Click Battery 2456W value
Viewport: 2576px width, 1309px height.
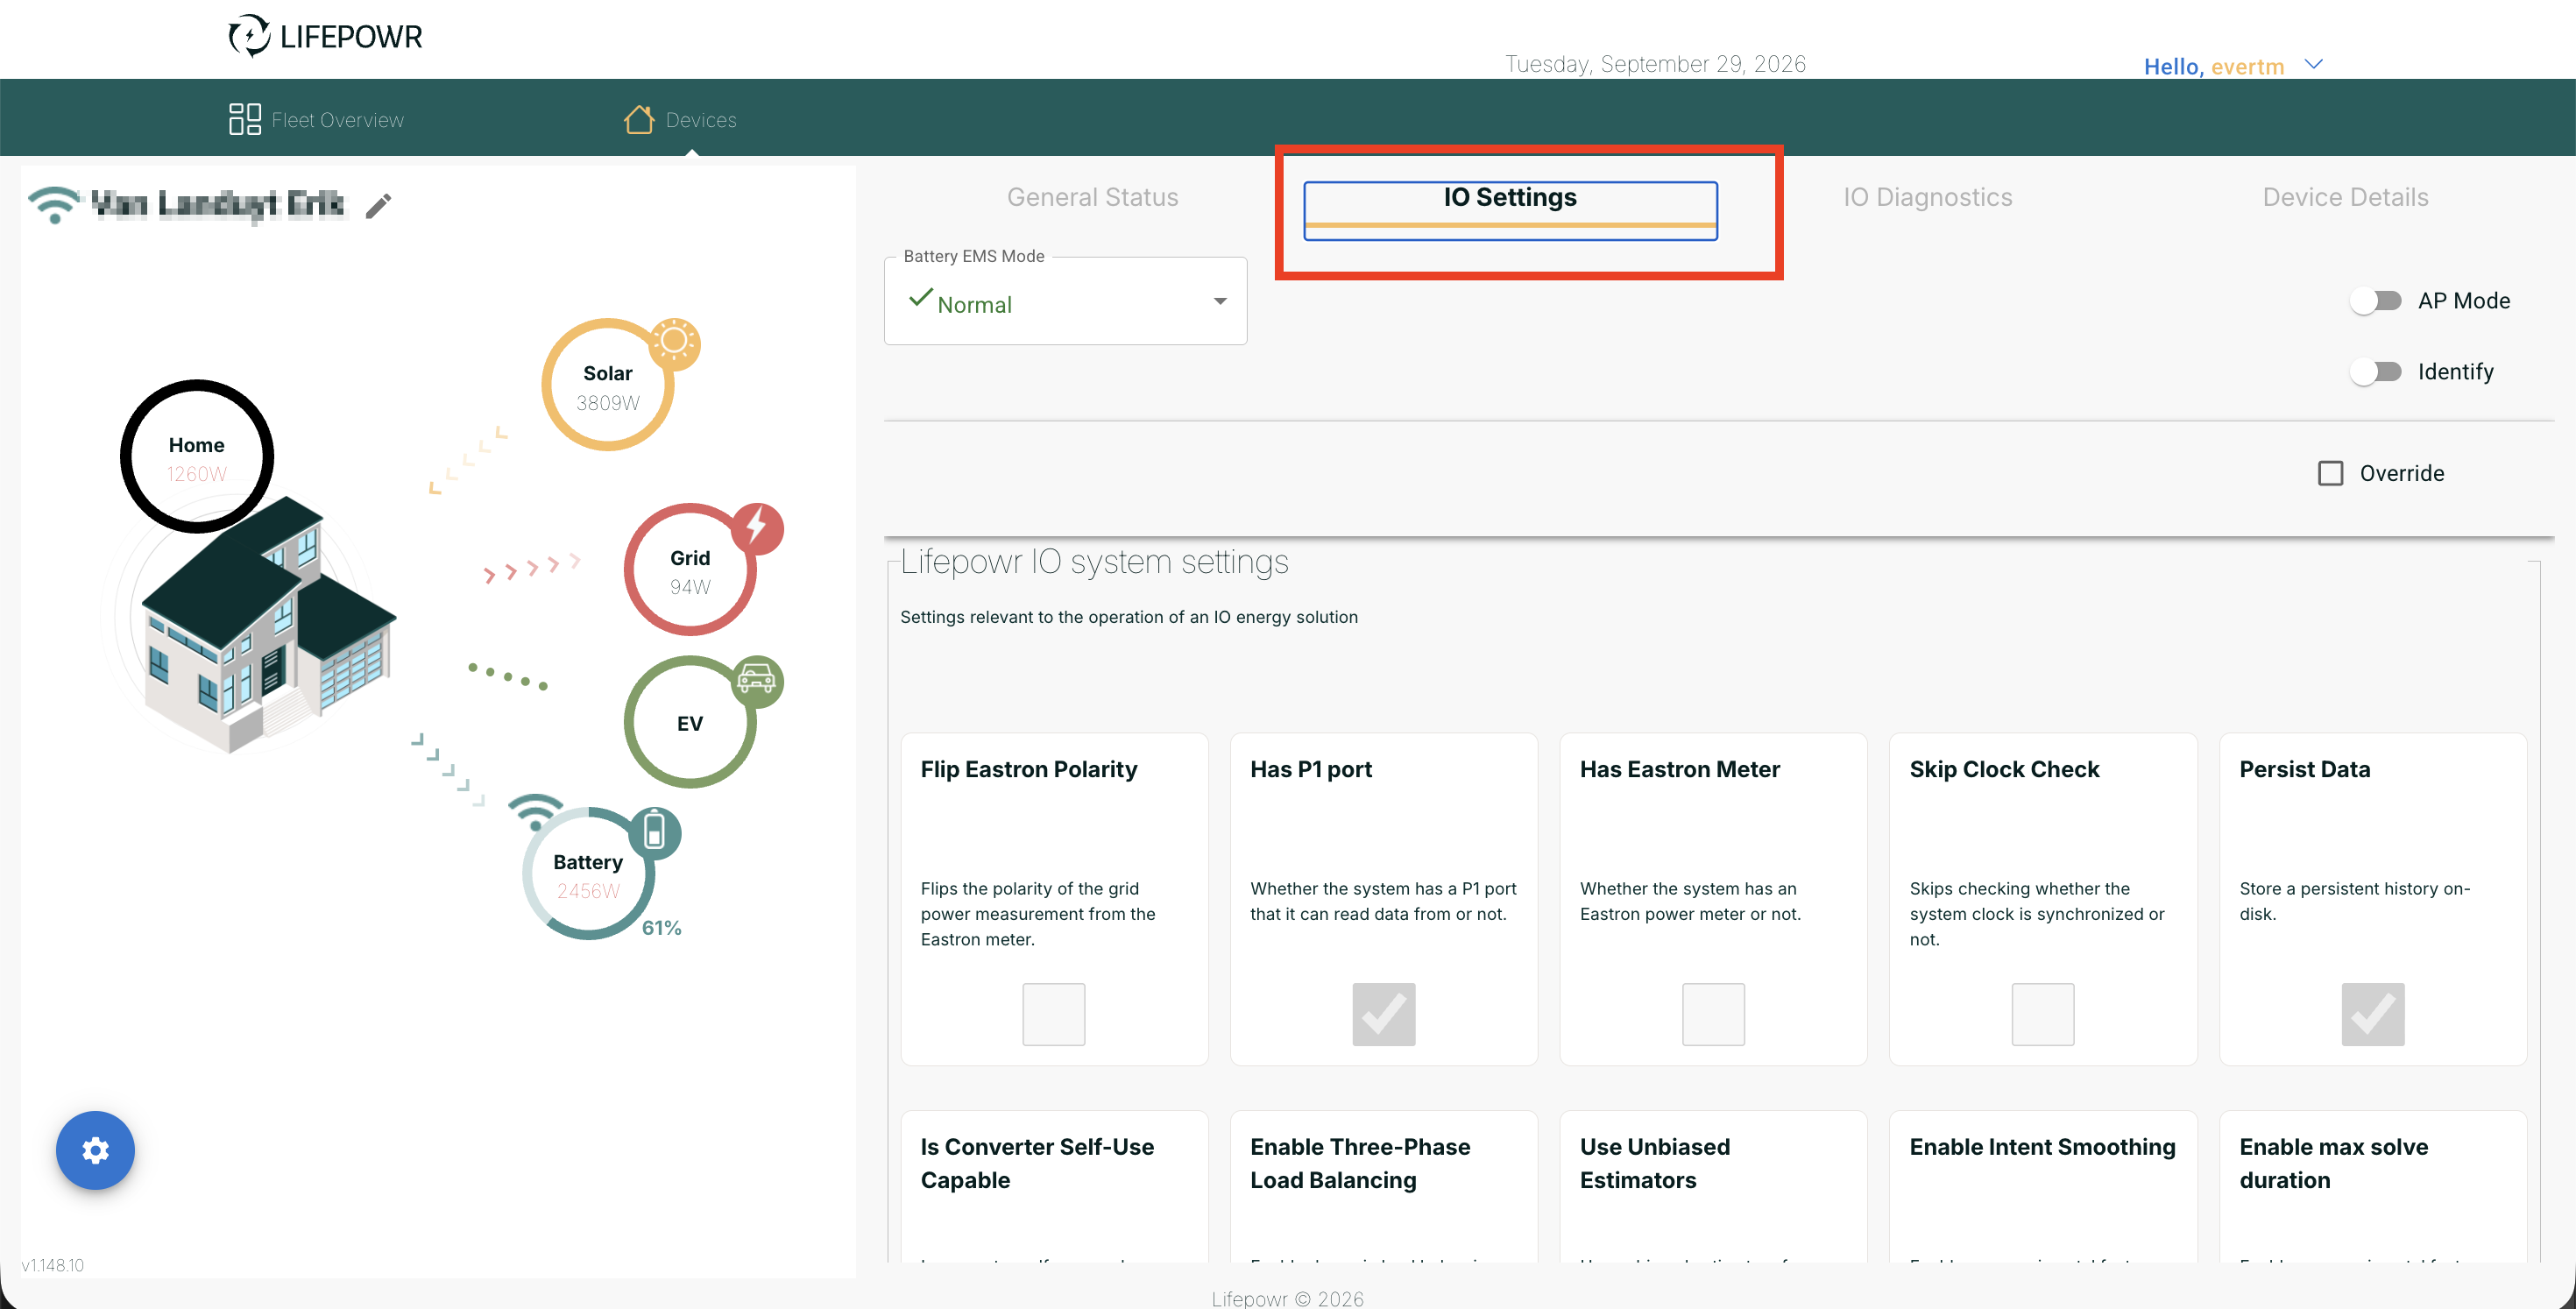click(588, 890)
